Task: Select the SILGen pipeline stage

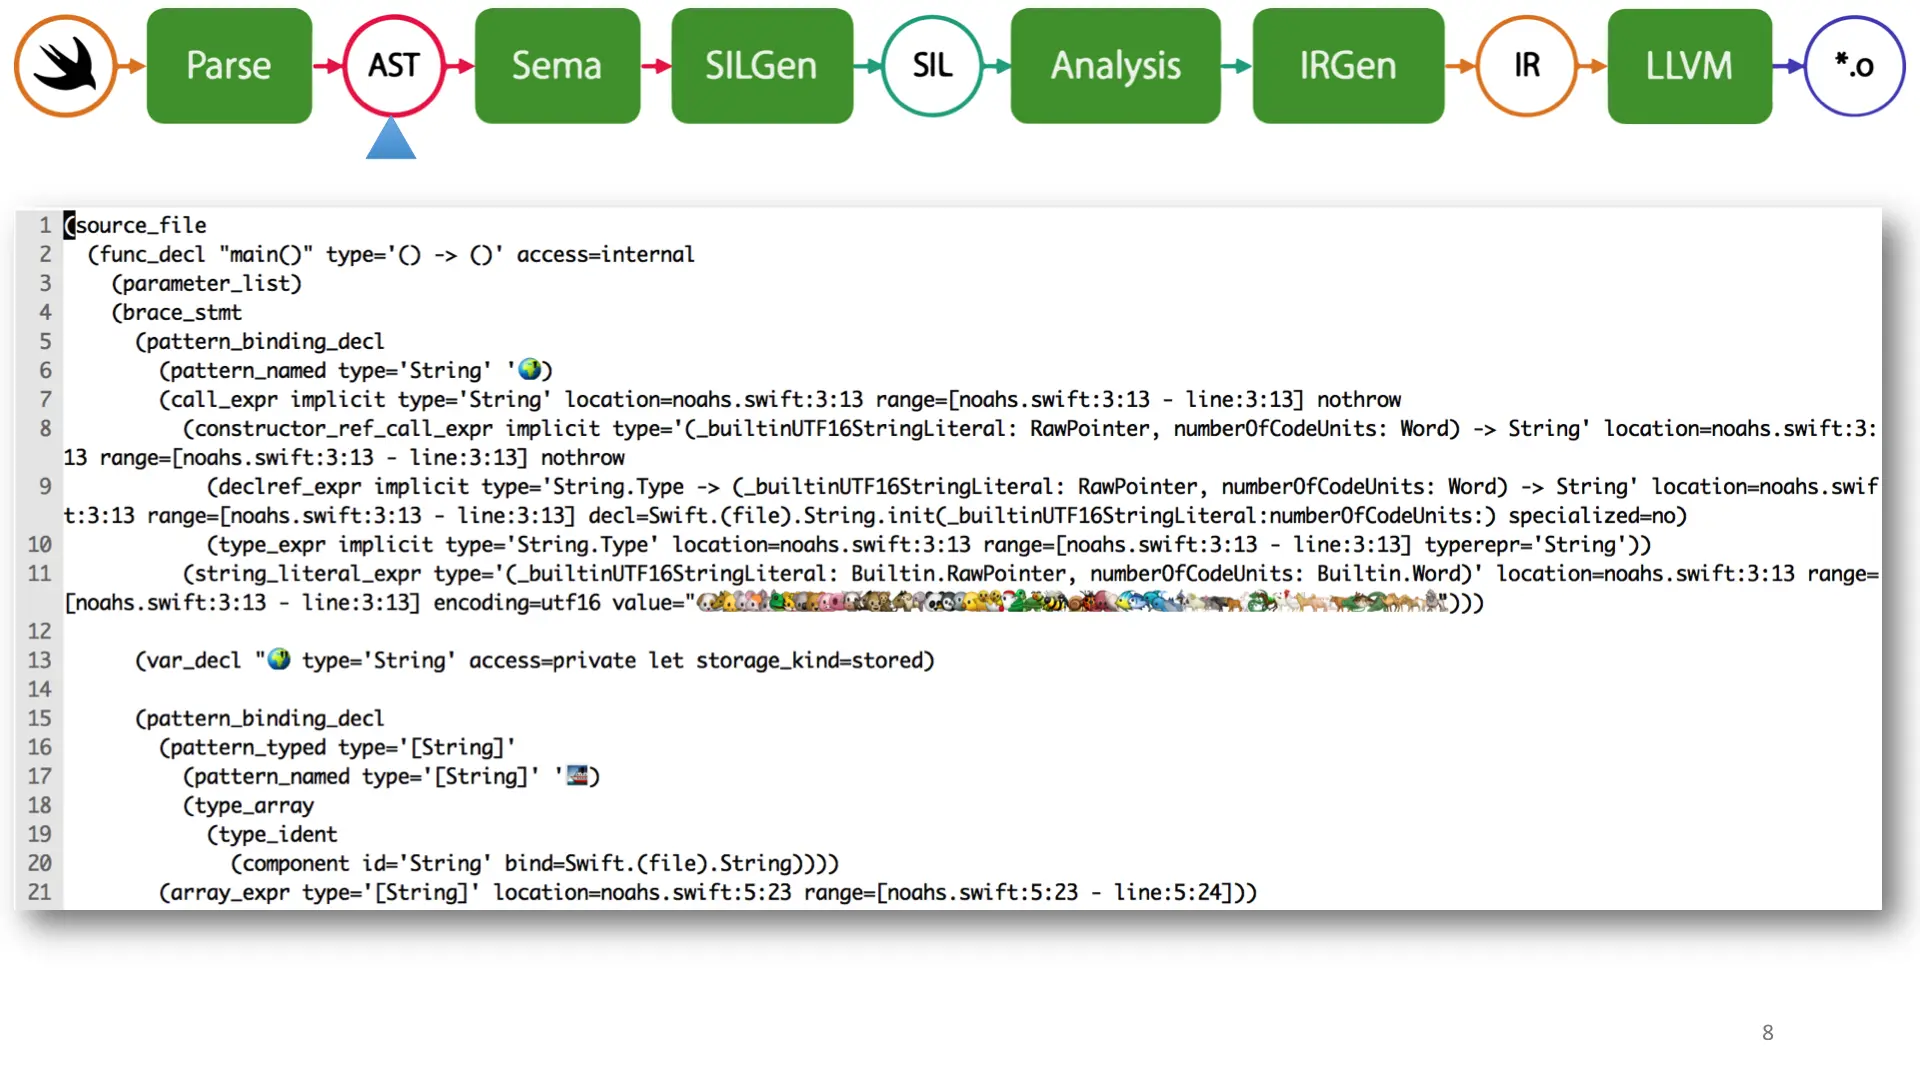Action: (x=761, y=66)
